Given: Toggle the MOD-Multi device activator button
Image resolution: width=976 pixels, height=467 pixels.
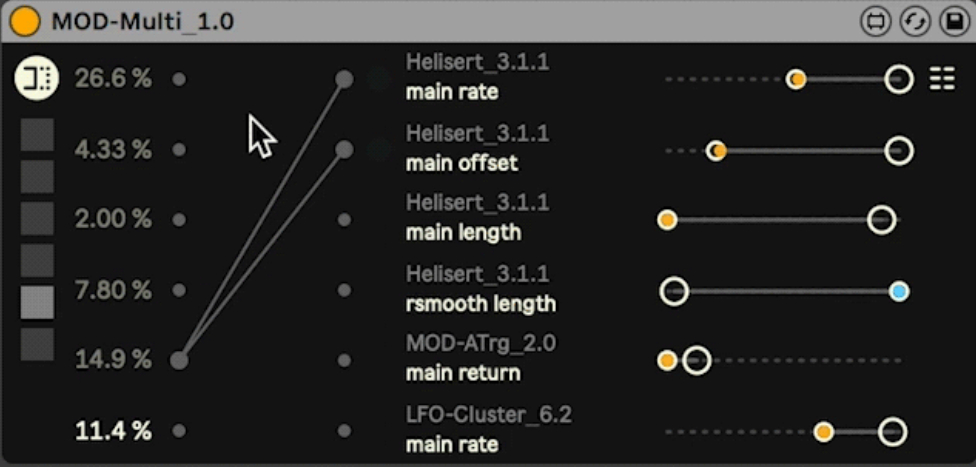Looking at the screenshot, I should tap(25, 22).
